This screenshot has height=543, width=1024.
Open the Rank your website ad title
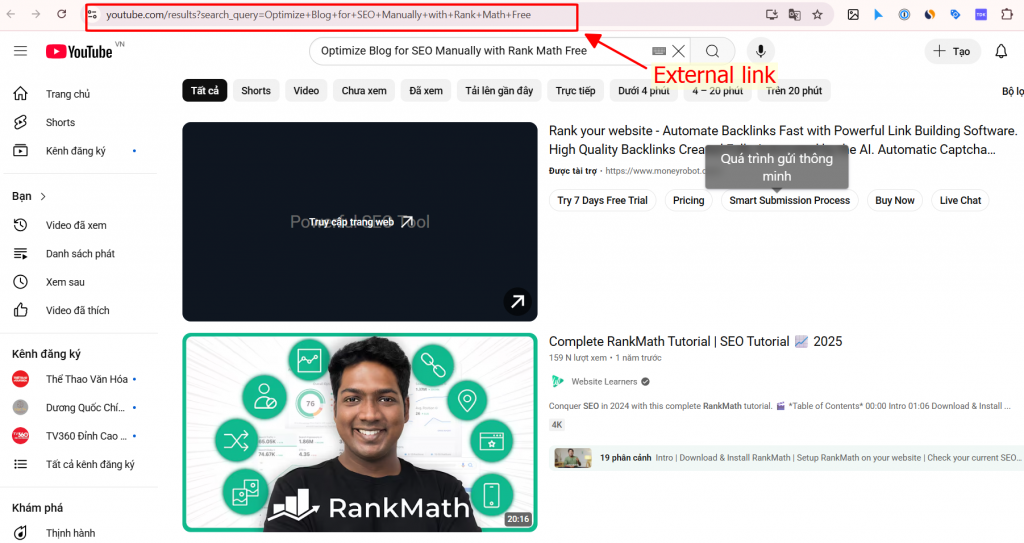(x=783, y=140)
